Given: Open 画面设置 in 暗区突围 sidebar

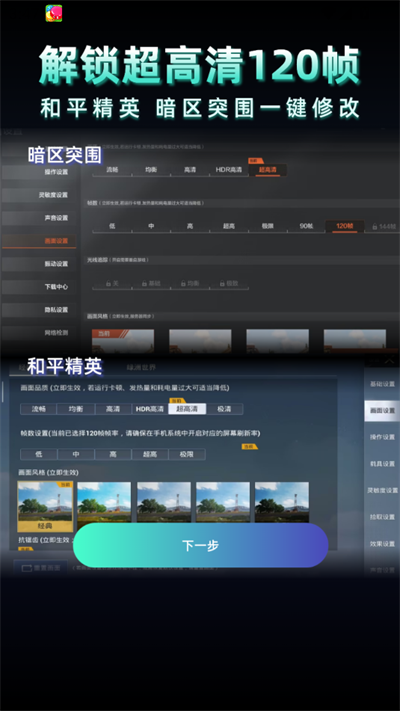Looking at the screenshot, I should 39,241.
